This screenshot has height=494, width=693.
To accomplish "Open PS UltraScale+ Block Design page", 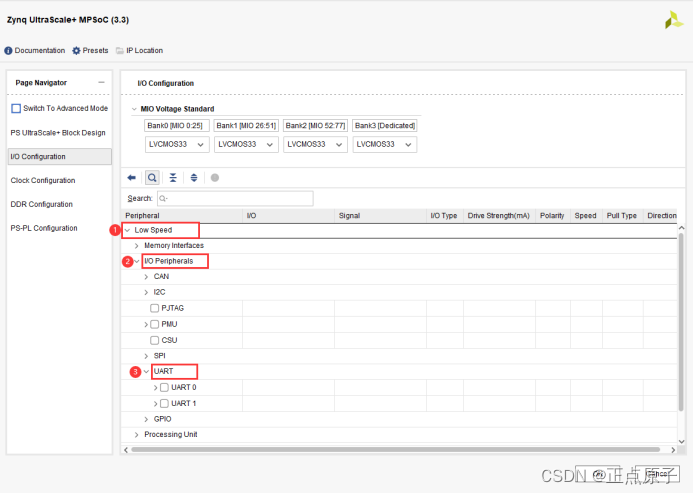I will pyautogui.click(x=58, y=133).
